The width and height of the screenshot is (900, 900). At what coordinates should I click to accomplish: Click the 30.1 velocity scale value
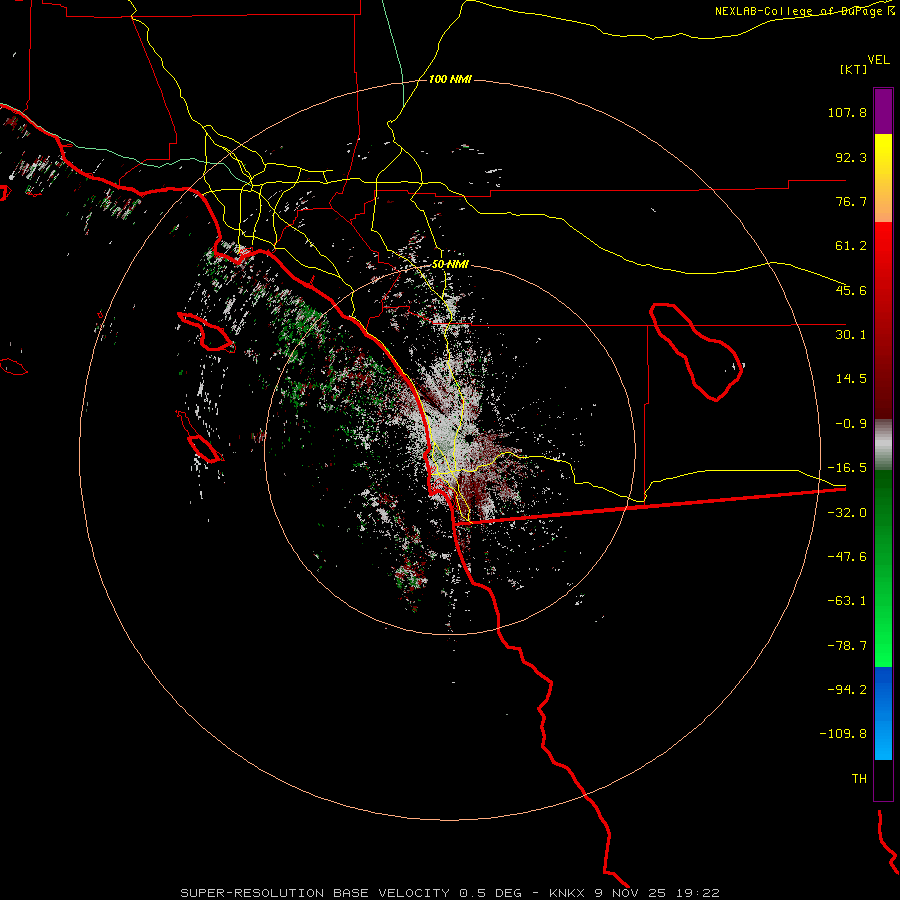(851, 335)
